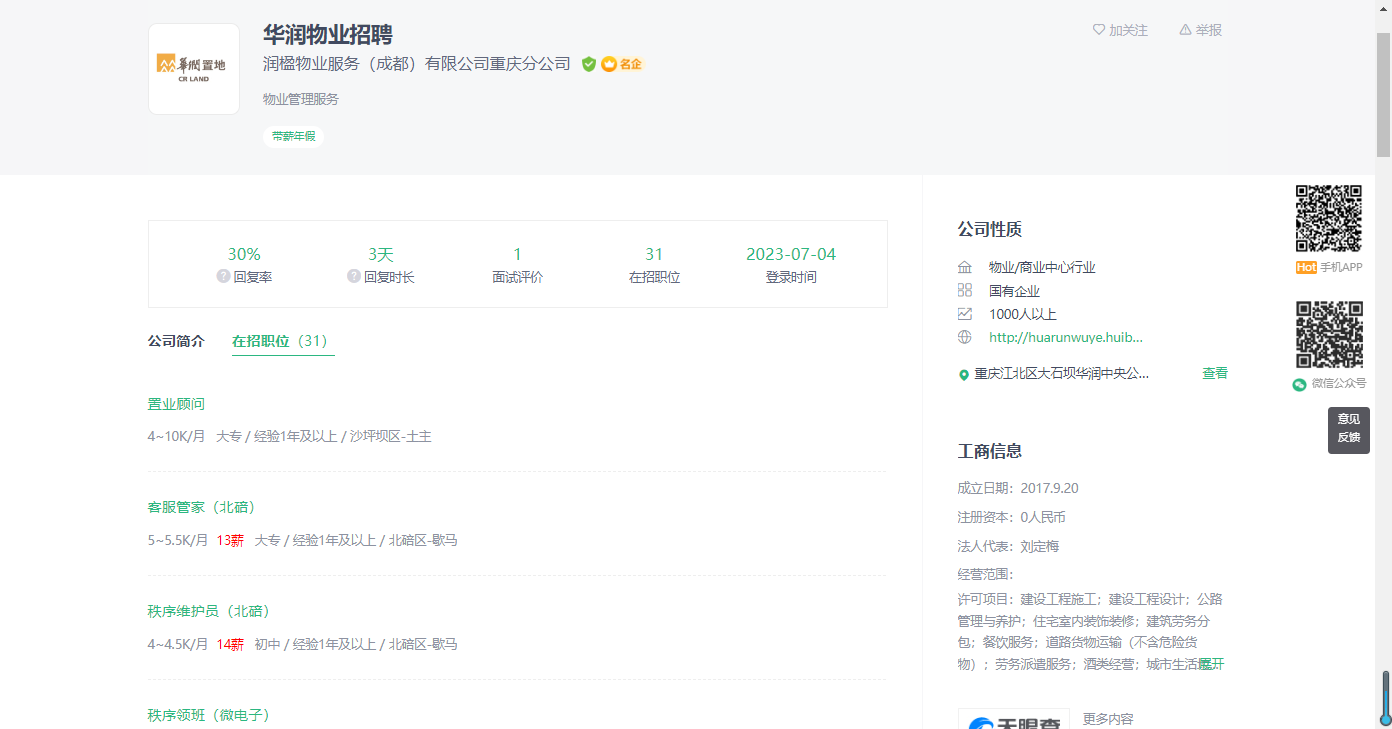The height and width of the screenshot is (729, 1392).
Task: Click 更多内容 link near 天眼查
Action: click(1108, 719)
